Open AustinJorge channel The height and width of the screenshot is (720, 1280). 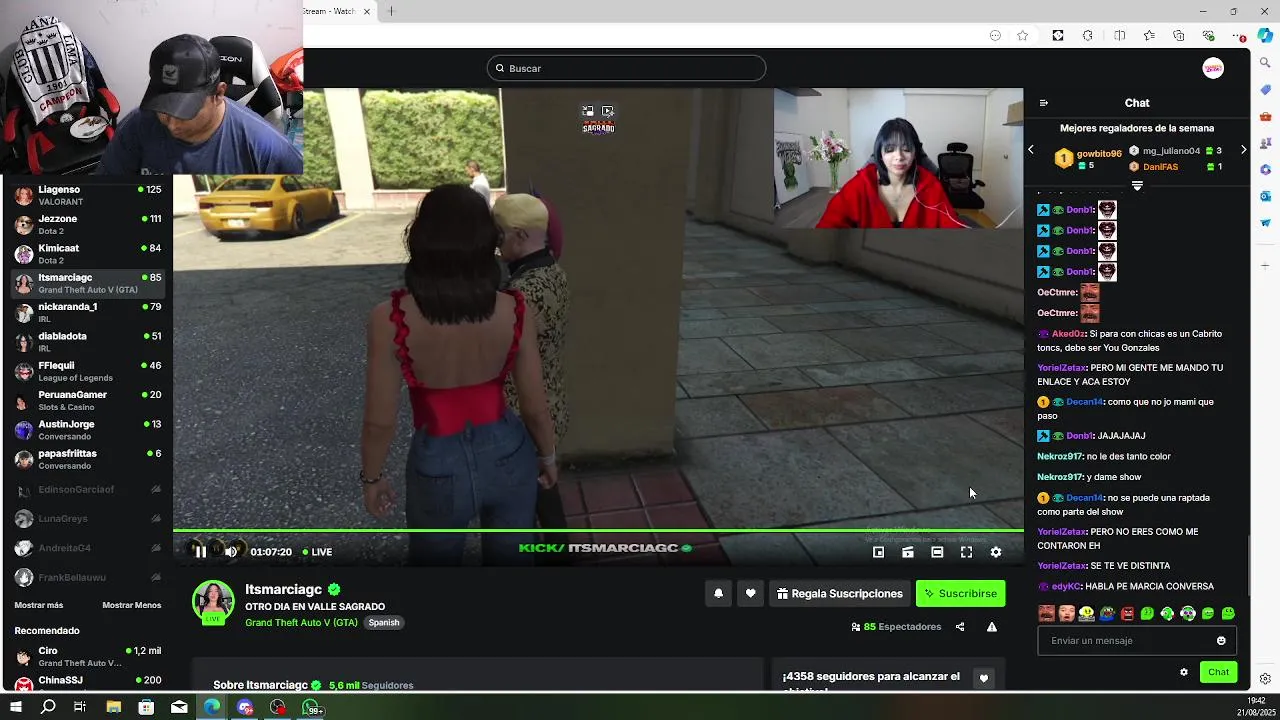(x=88, y=429)
